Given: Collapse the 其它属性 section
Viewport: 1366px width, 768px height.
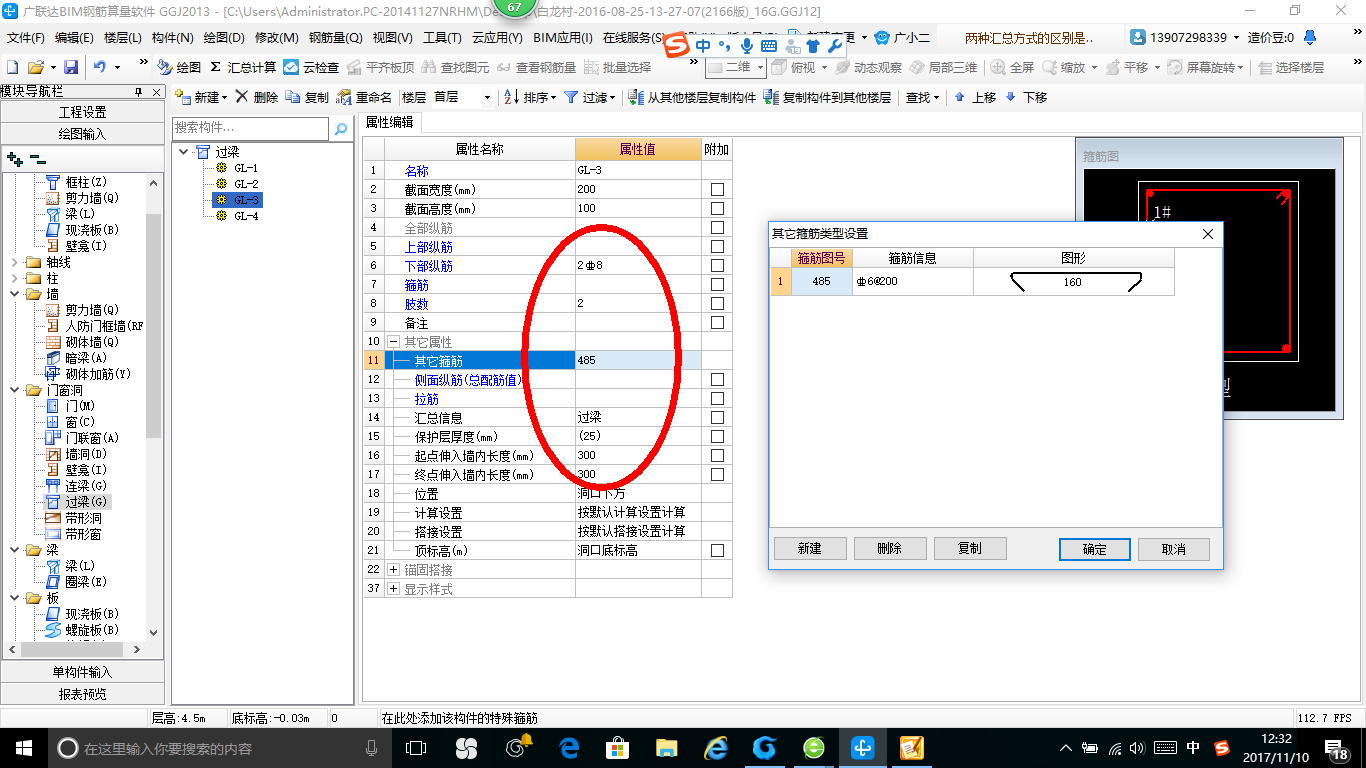Looking at the screenshot, I should 393,341.
